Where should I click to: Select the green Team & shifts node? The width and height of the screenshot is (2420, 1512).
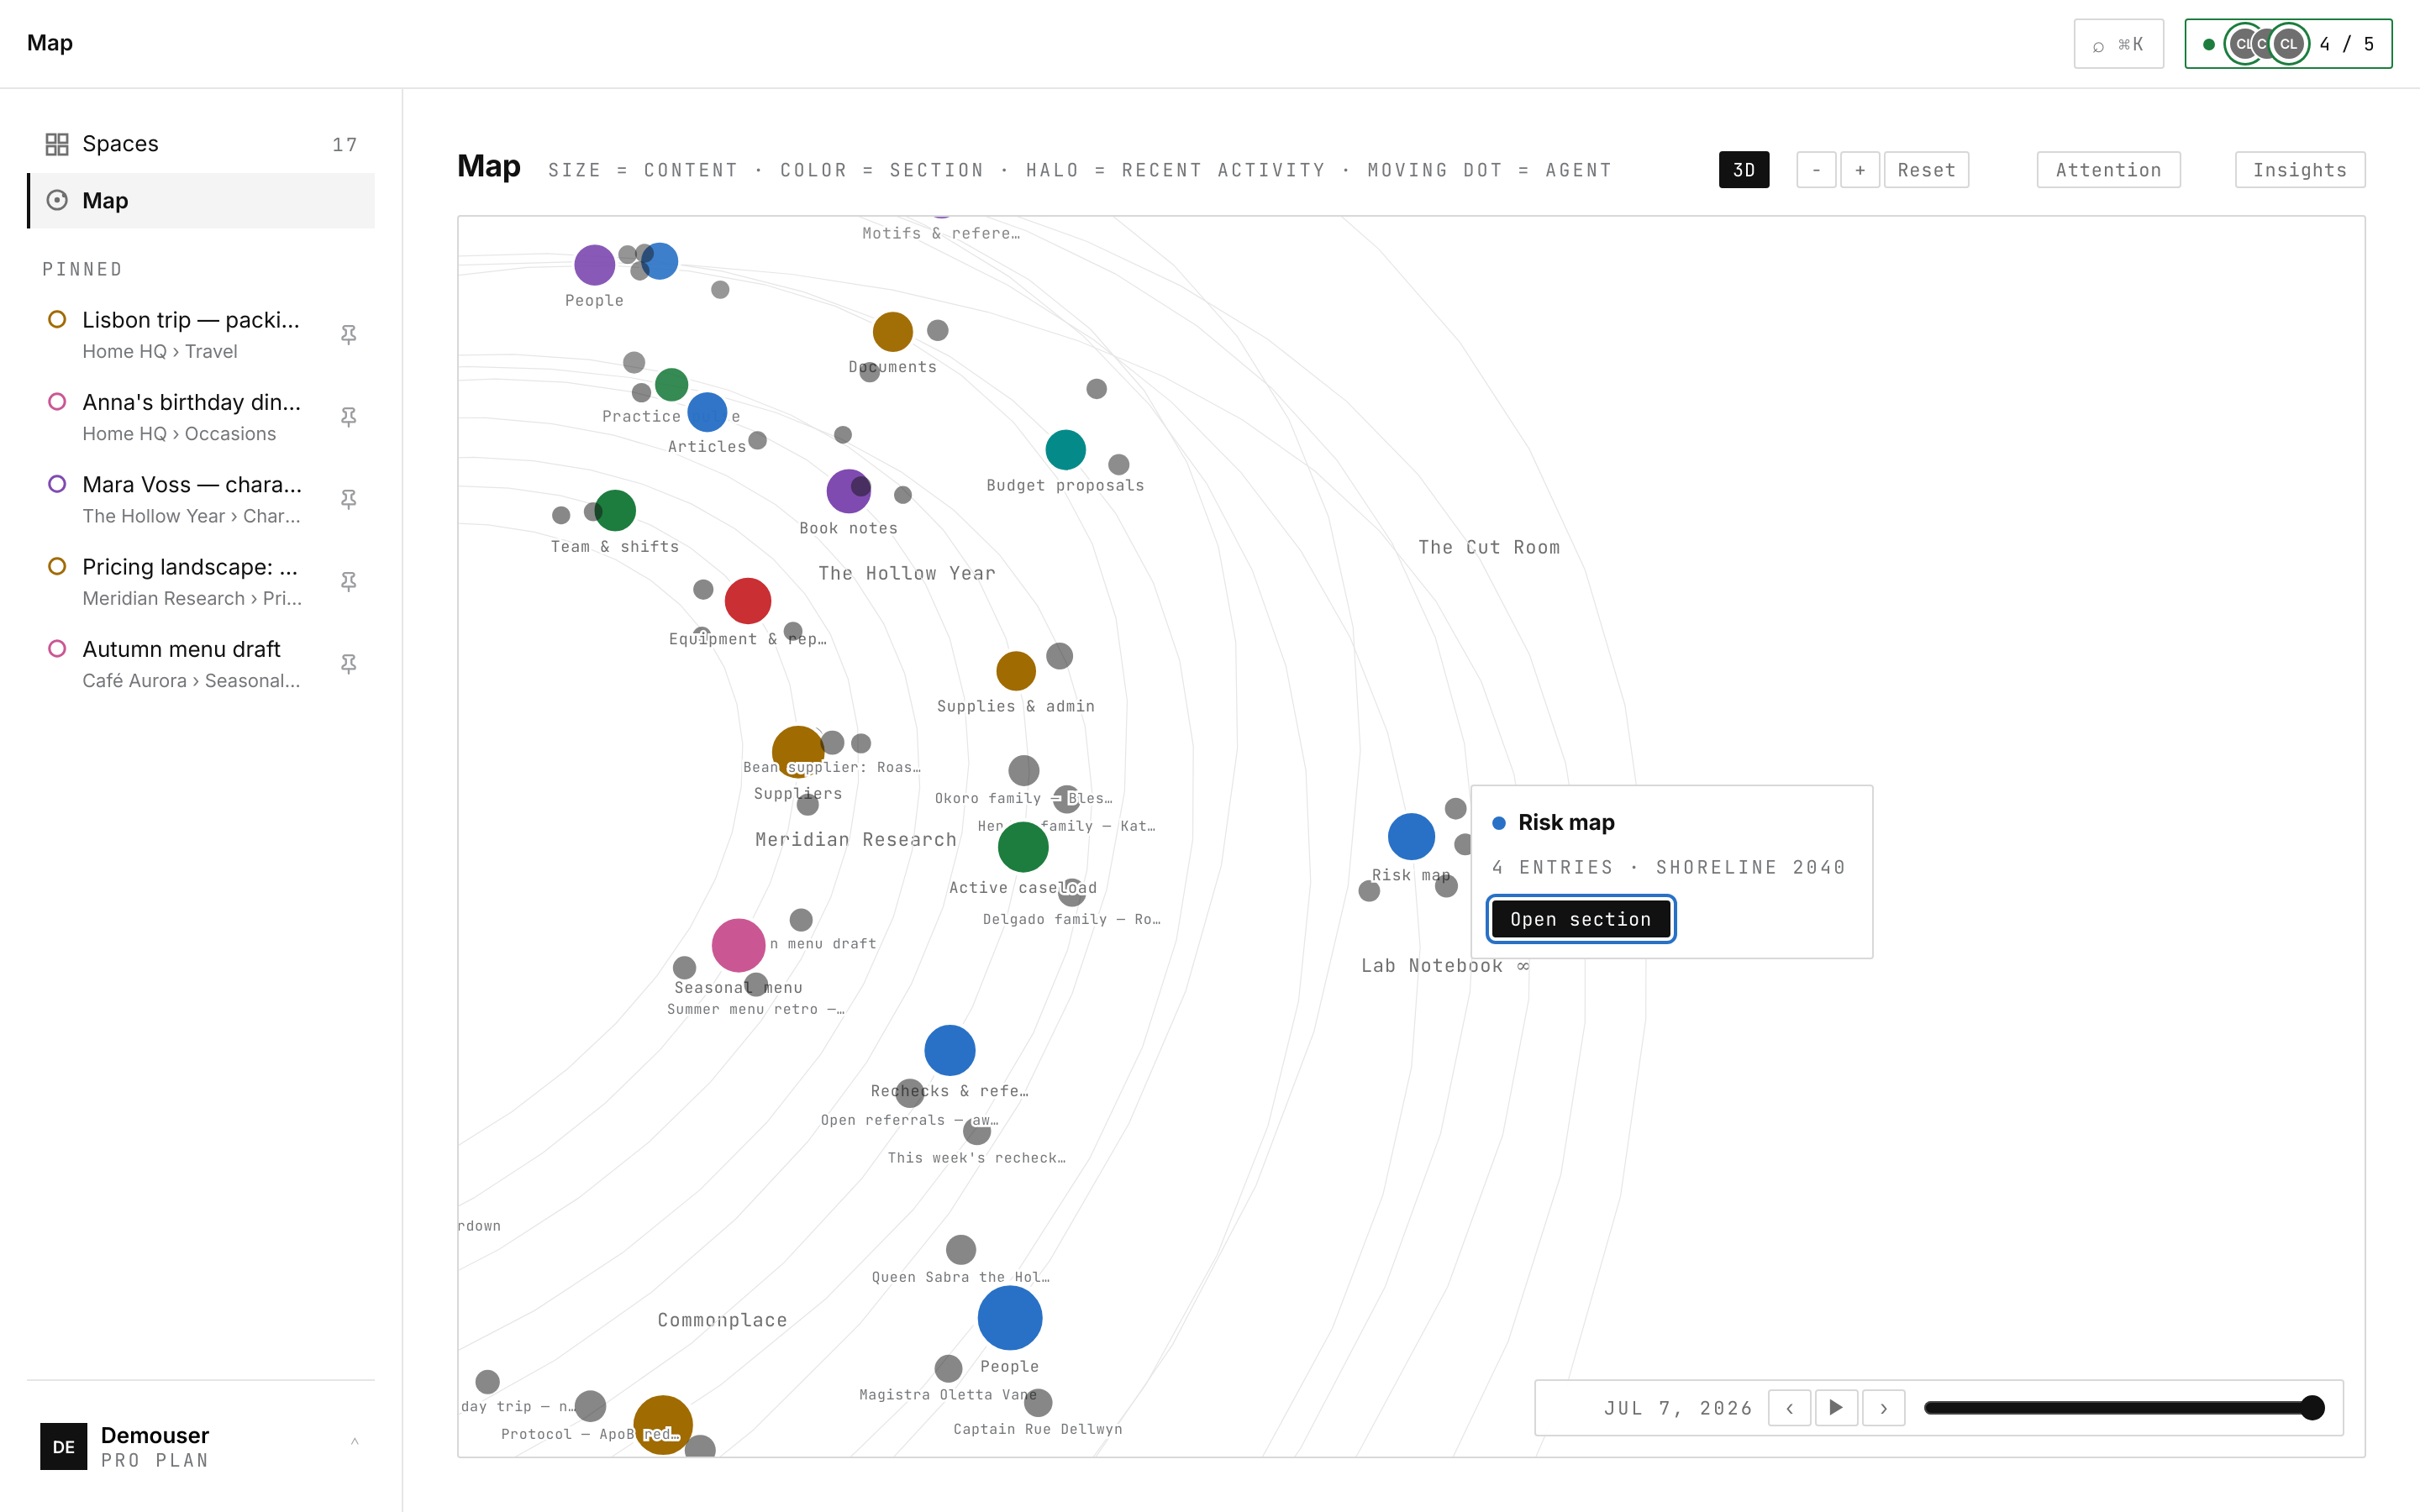[615, 510]
